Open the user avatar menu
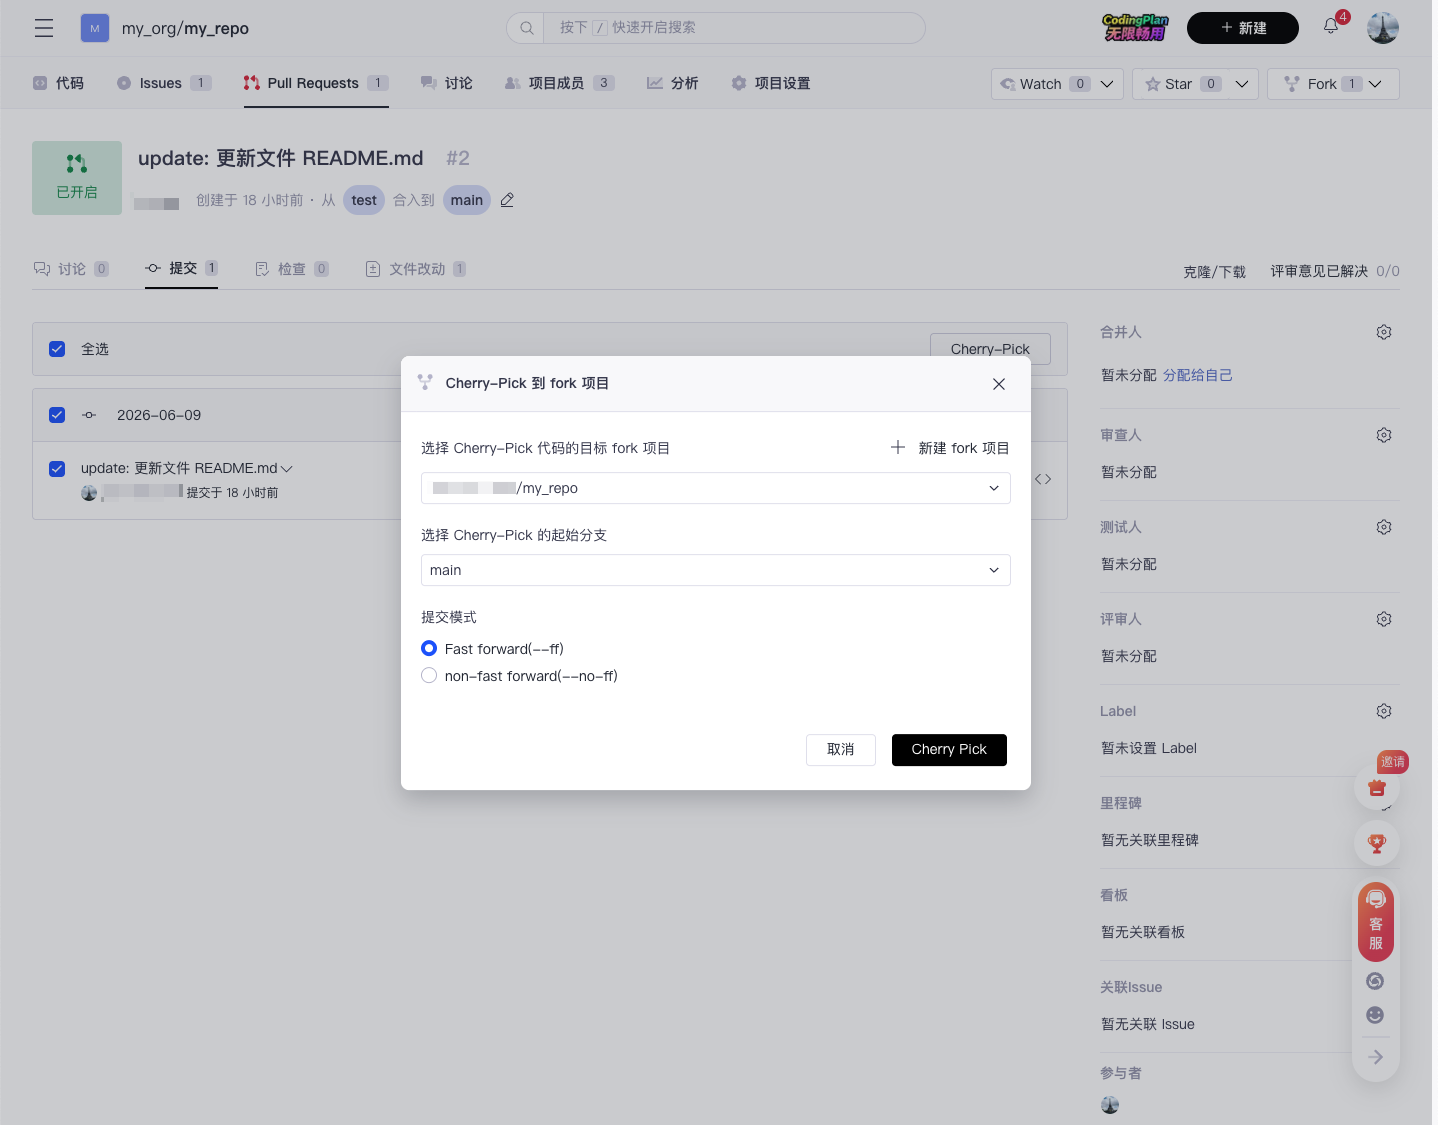The width and height of the screenshot is (1438, 1125). (x=1383, y=28)
